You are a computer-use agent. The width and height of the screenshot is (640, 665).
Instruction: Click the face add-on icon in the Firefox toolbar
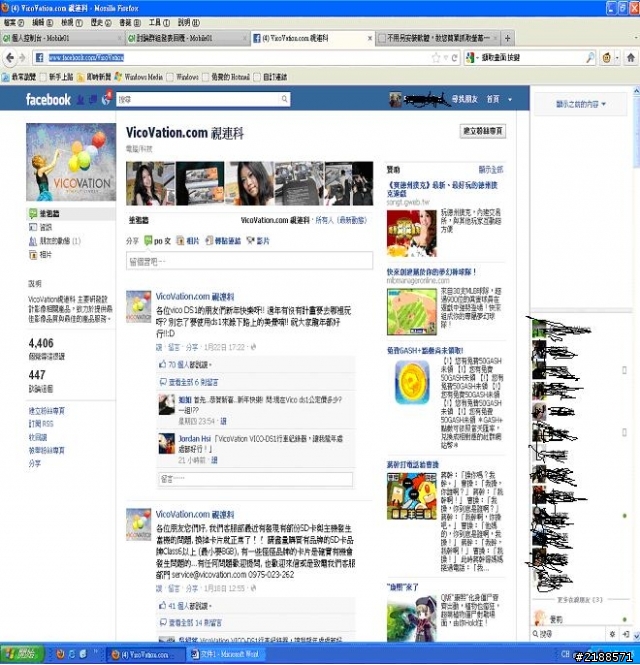(606, 58)
